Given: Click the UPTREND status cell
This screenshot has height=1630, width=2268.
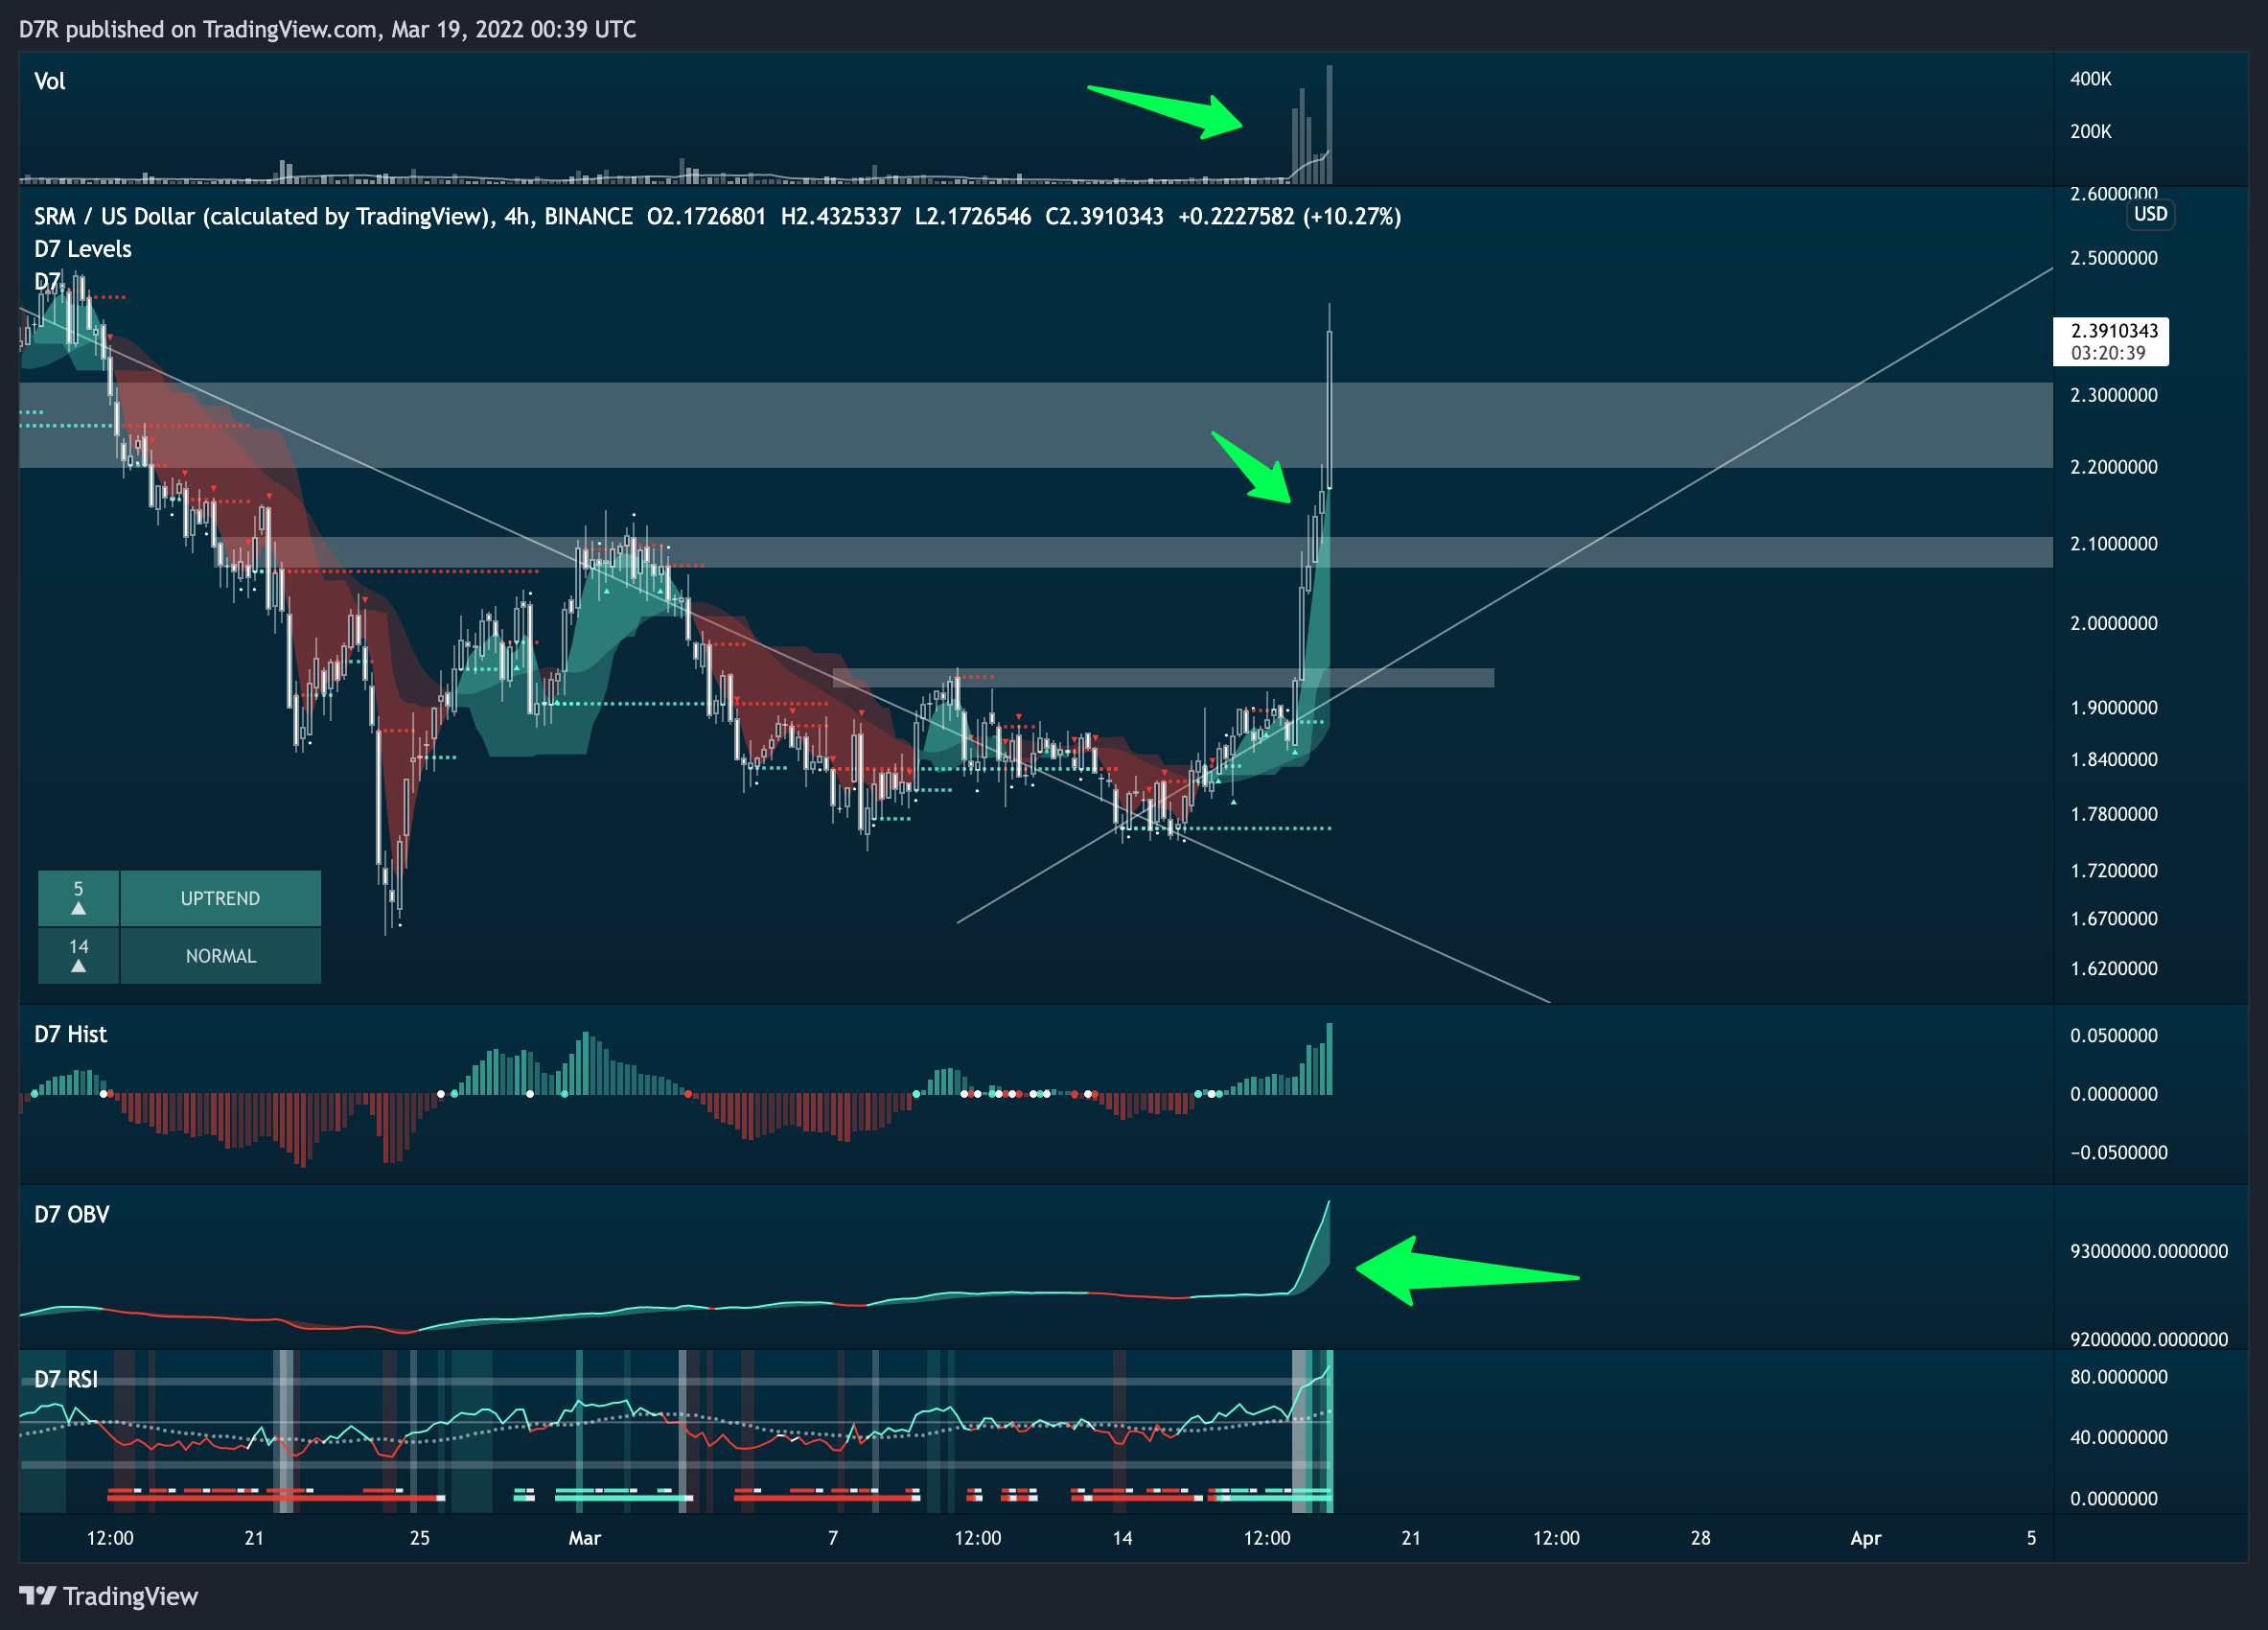Looking at the screenshot, I should [x=220, y=898].
